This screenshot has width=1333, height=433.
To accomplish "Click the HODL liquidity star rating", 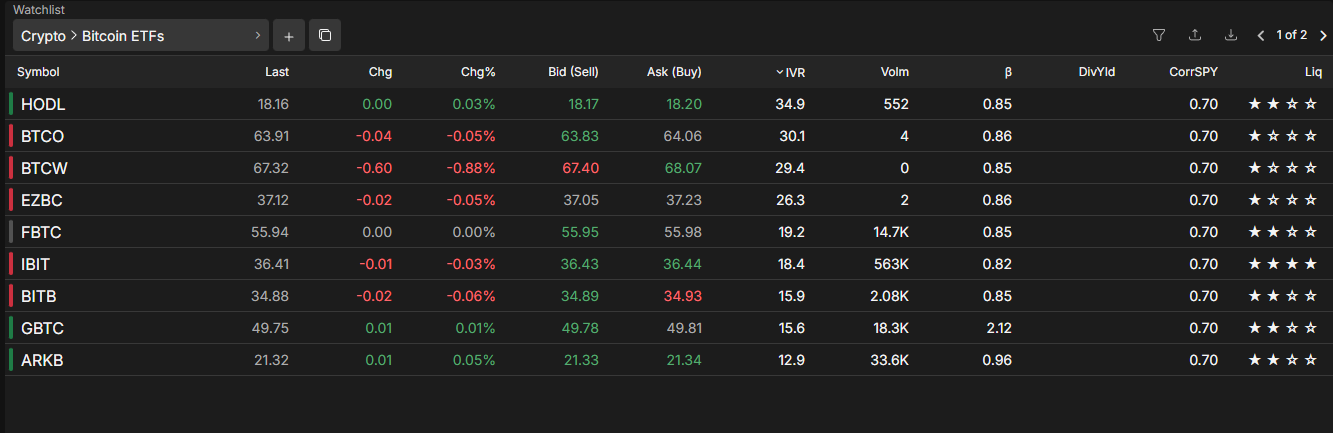I will pos(1282,104).
